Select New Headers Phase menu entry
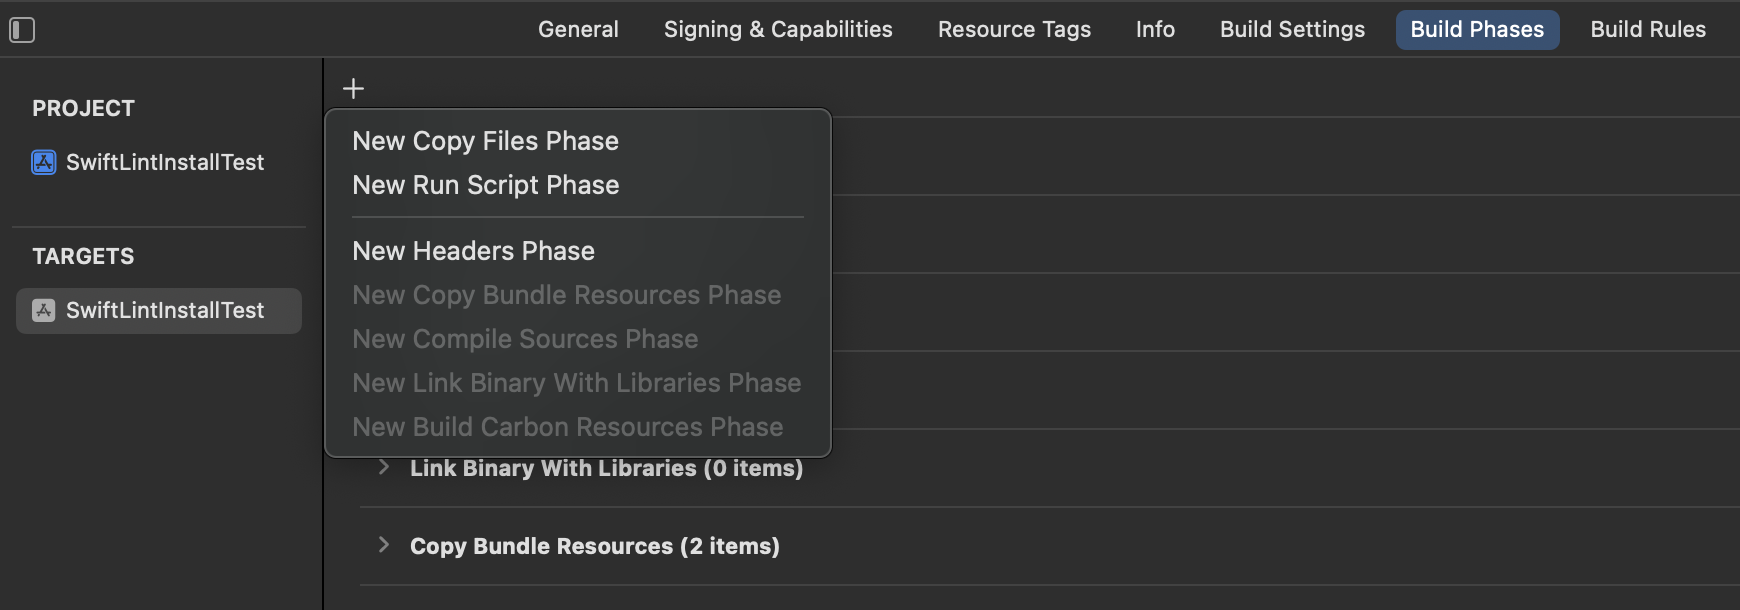 pos(473,251)
